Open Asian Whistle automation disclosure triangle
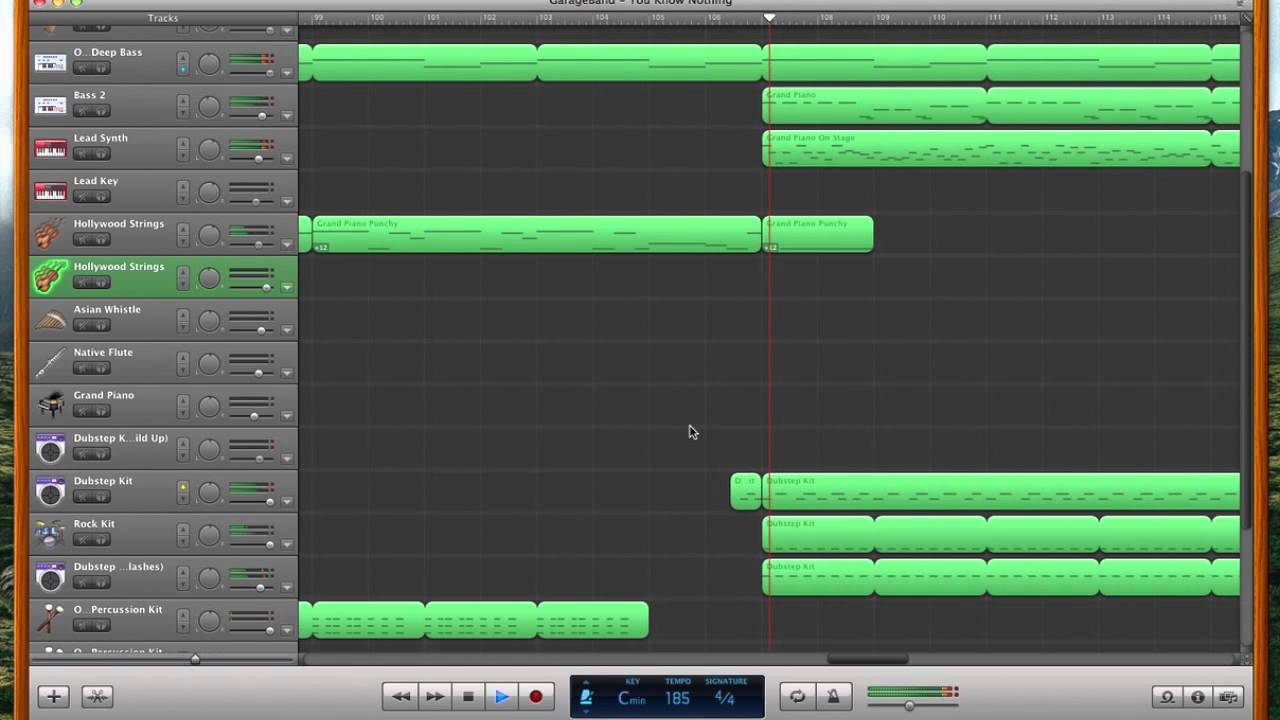Screen dimensions: 1280x720 [287, 331]
